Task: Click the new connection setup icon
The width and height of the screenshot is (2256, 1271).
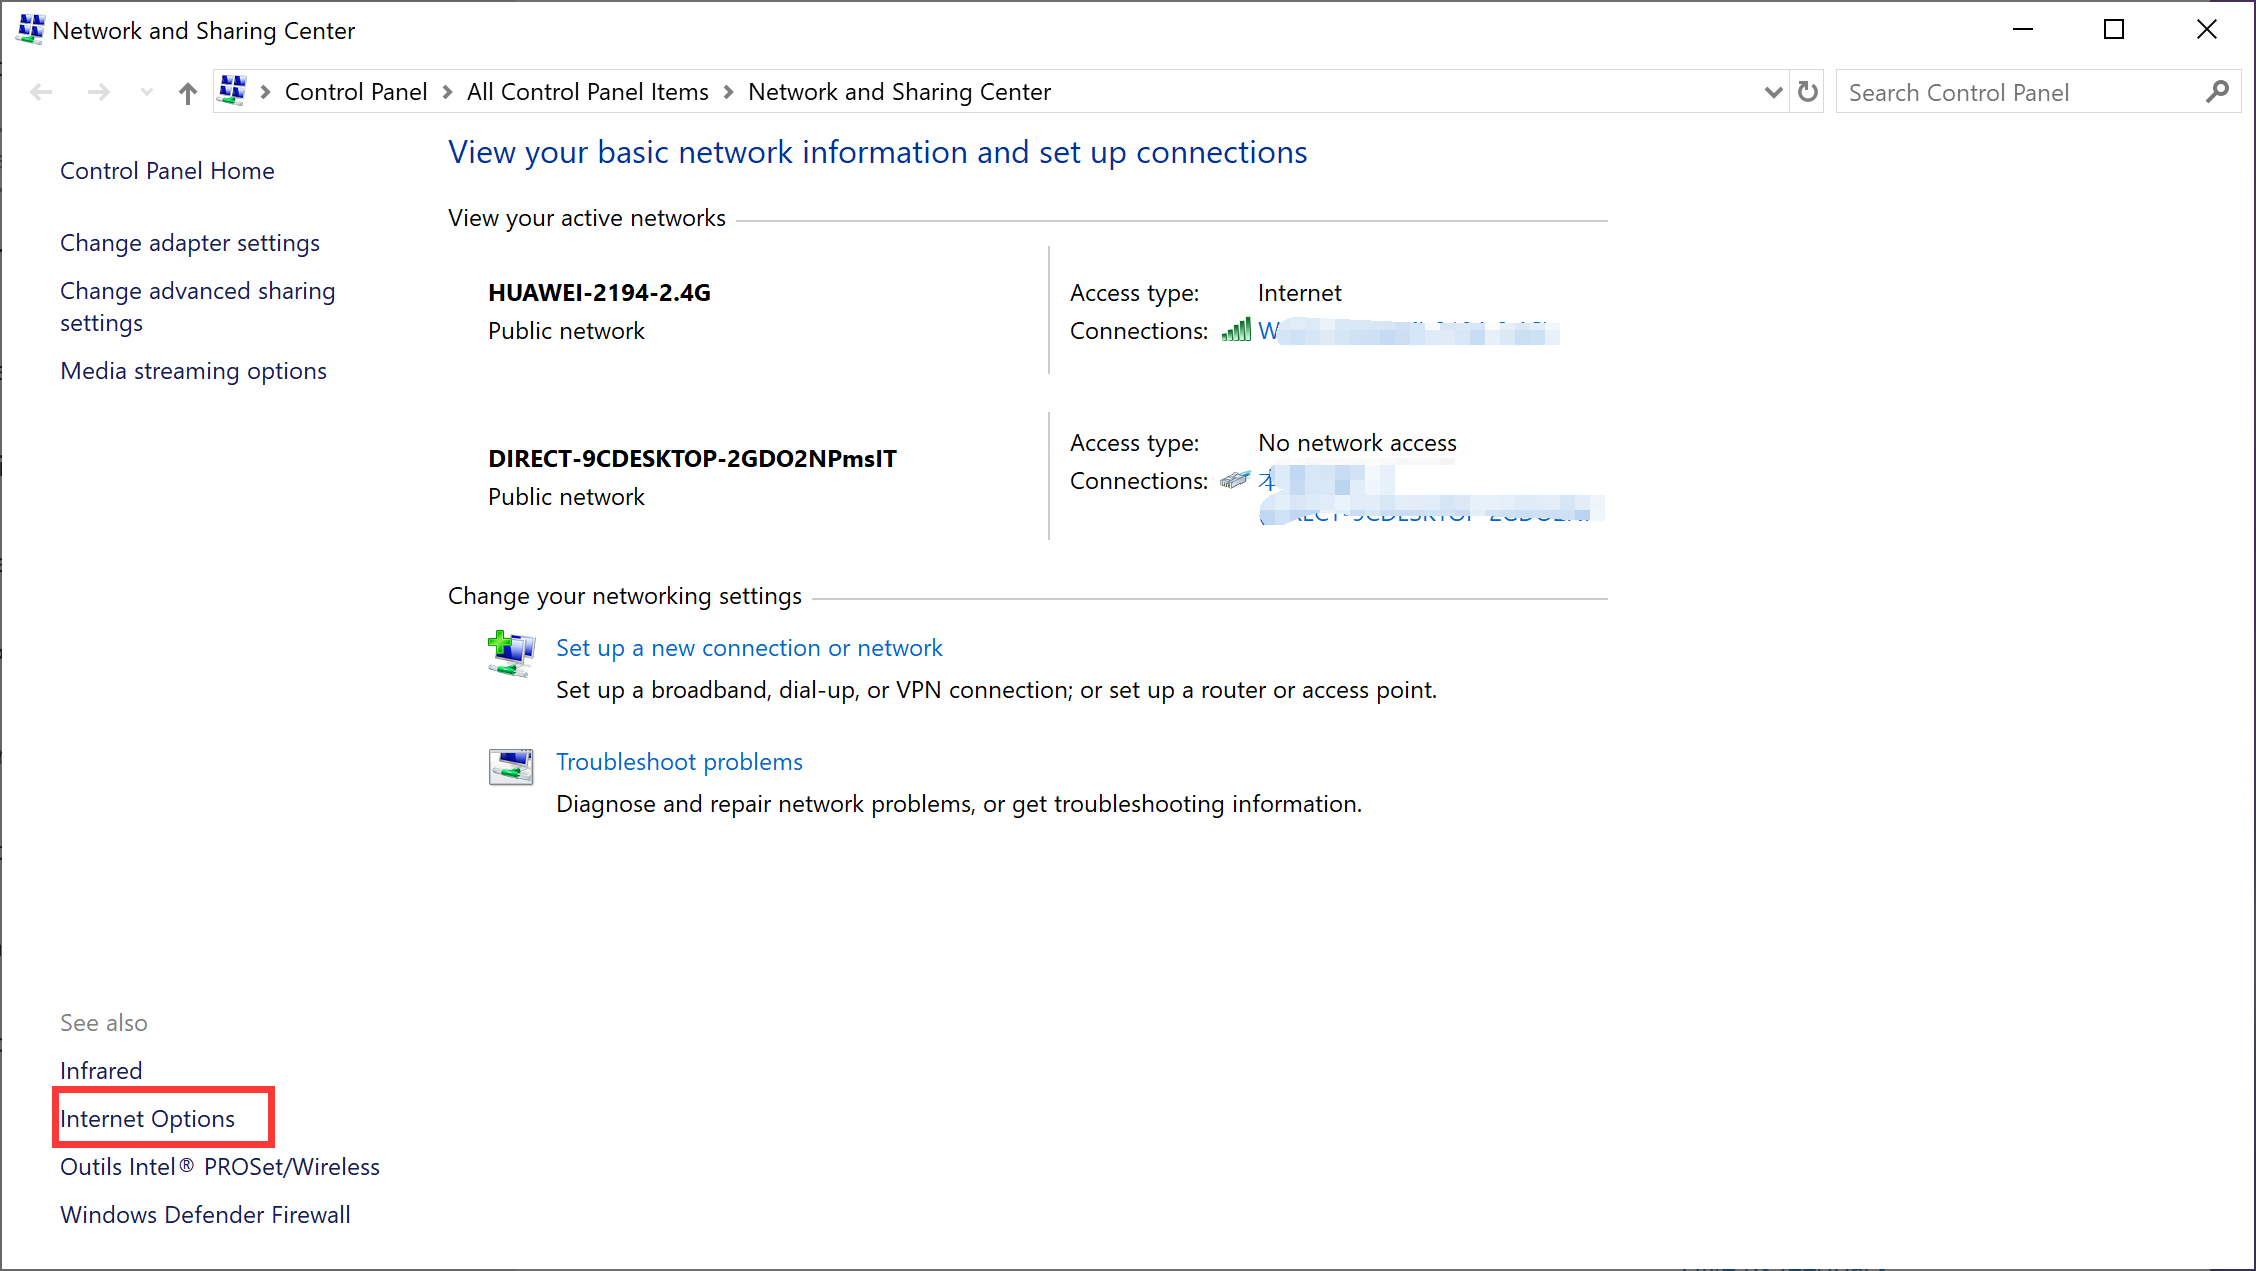Action: (511, 654)
